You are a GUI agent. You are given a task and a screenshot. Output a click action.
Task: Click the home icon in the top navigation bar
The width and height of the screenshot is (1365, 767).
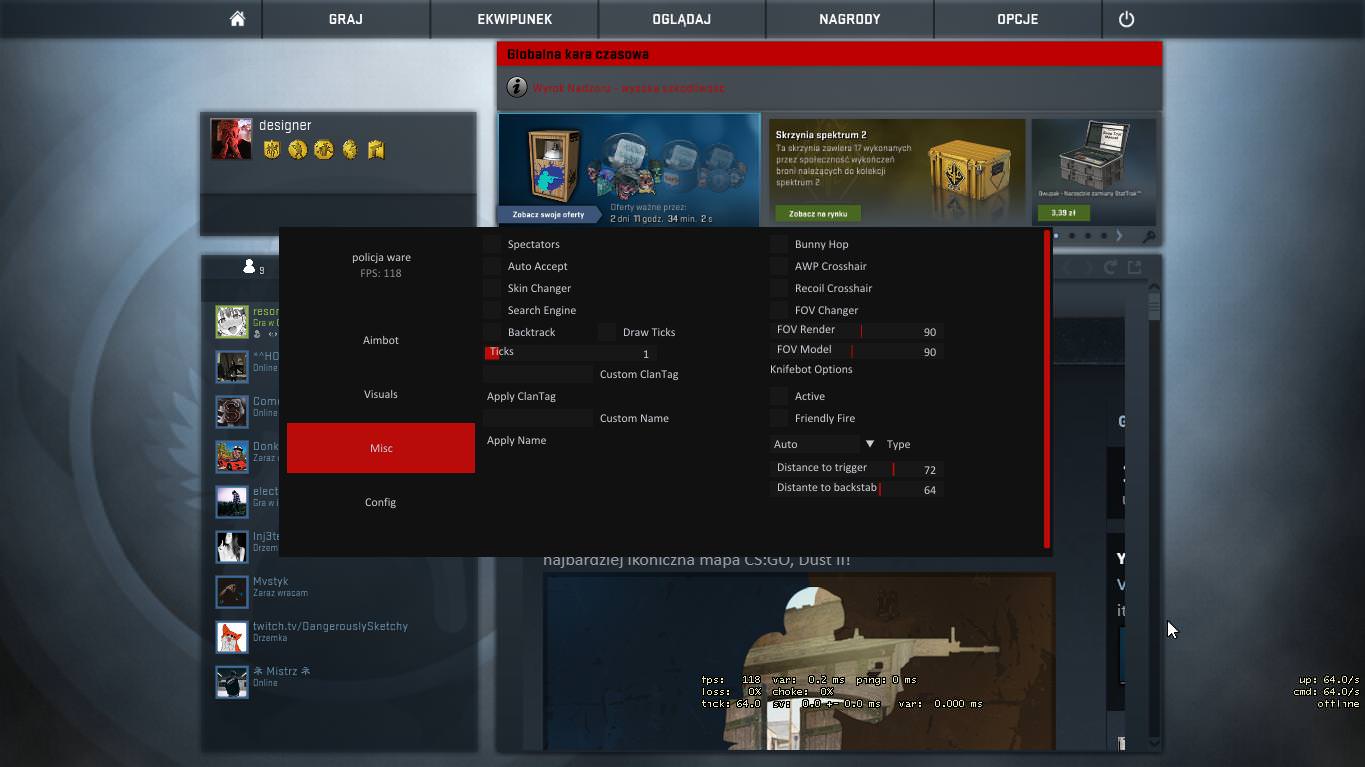pyautogui.click(x=236, y=17)
